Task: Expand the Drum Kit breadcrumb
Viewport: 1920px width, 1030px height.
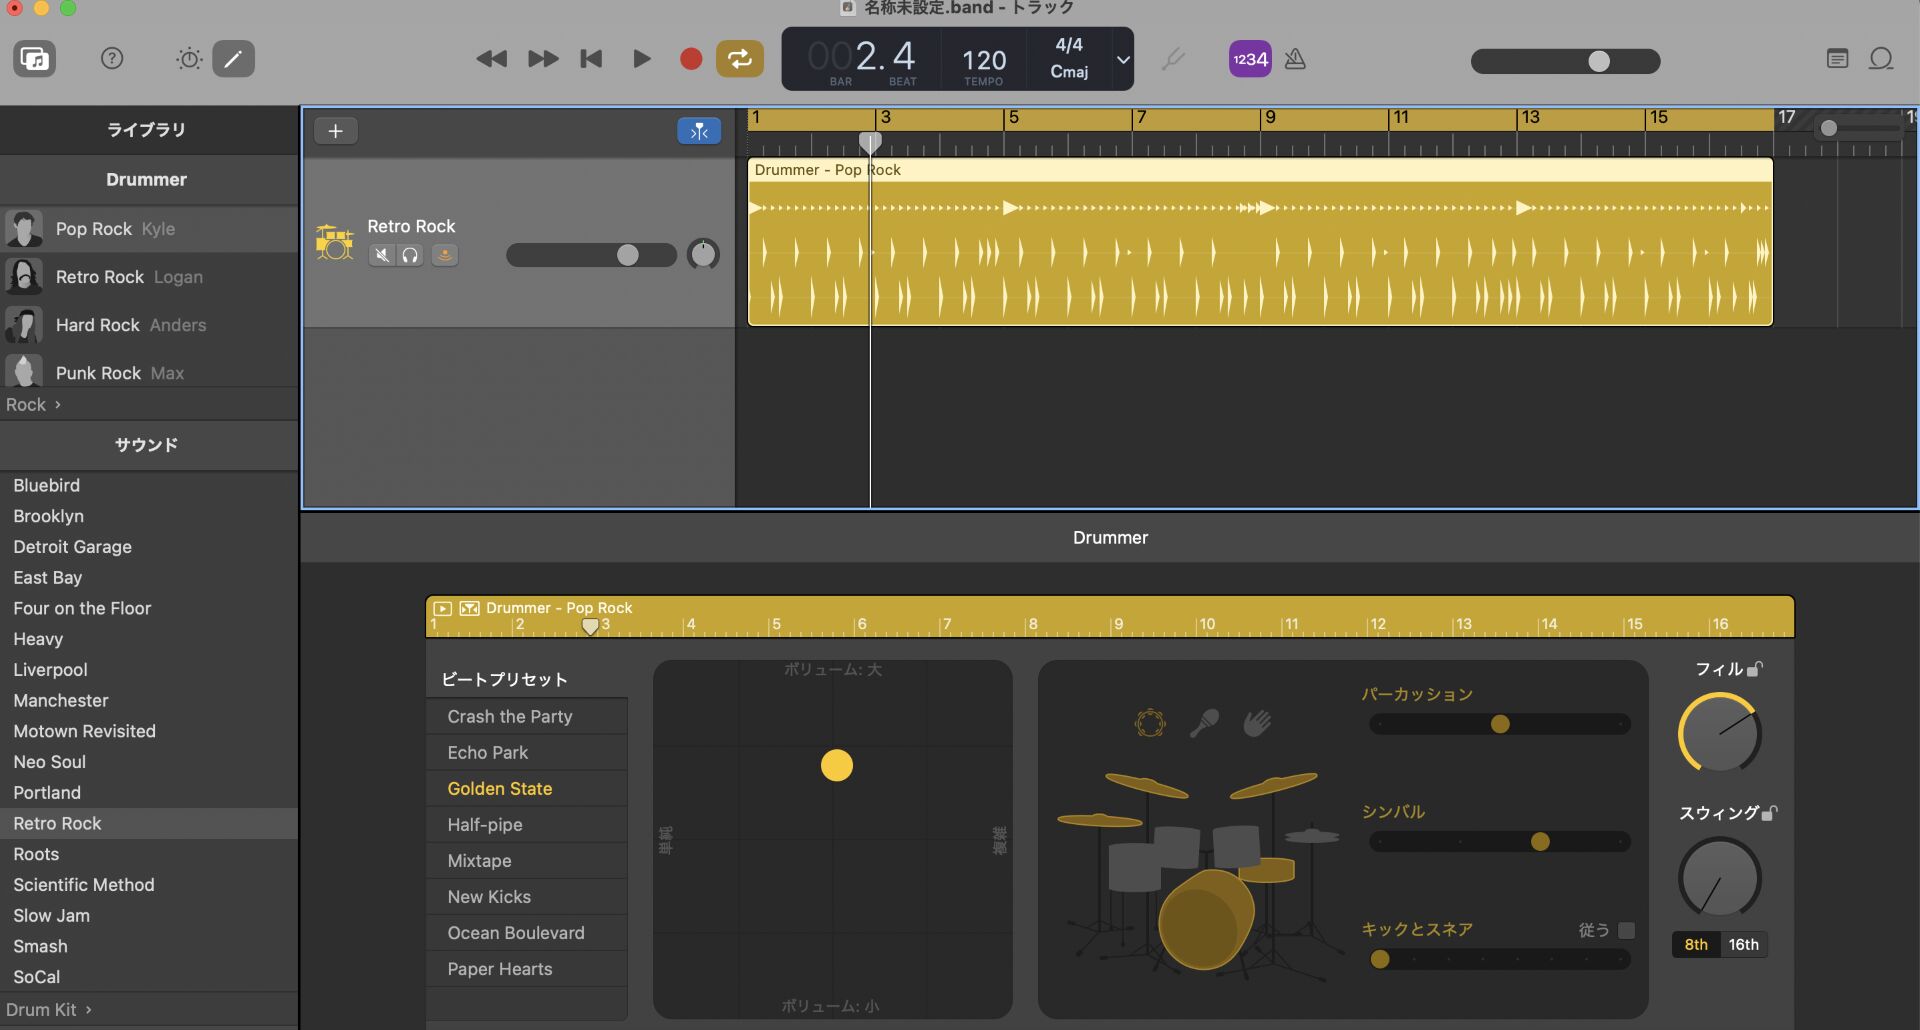Action: [x=48, y=1010]
